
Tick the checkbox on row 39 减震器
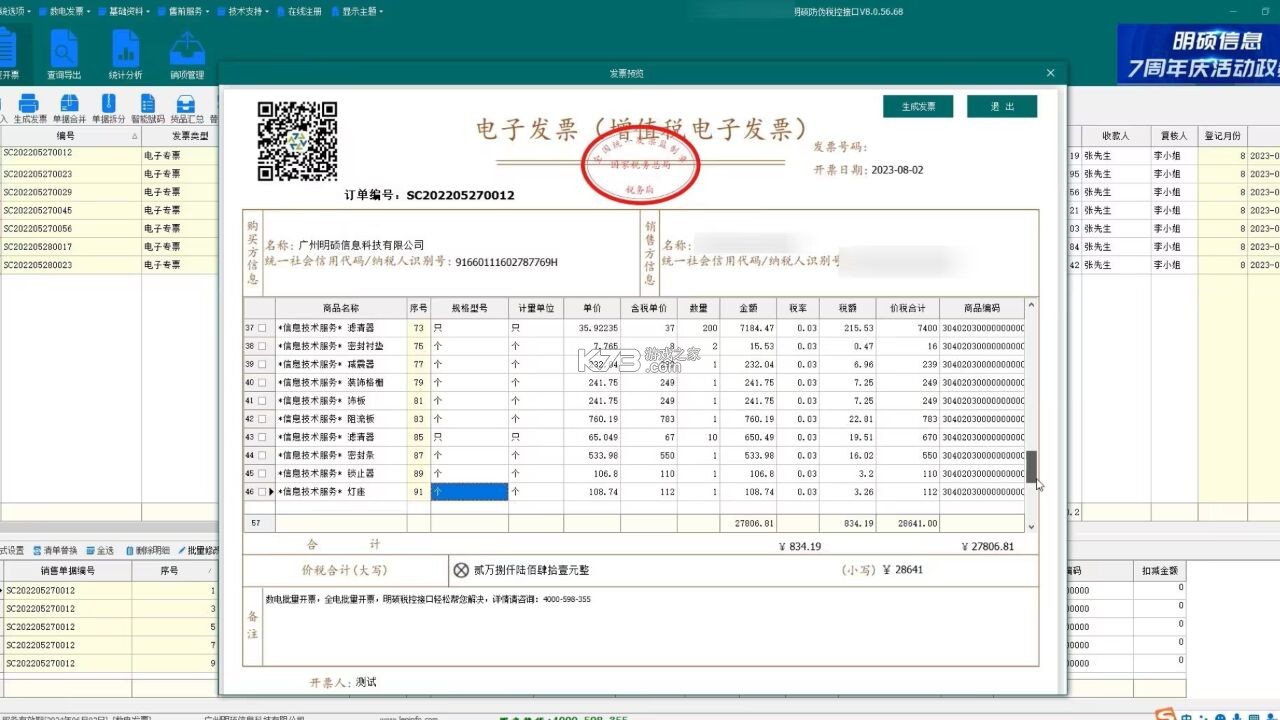[x=263, y=365]
